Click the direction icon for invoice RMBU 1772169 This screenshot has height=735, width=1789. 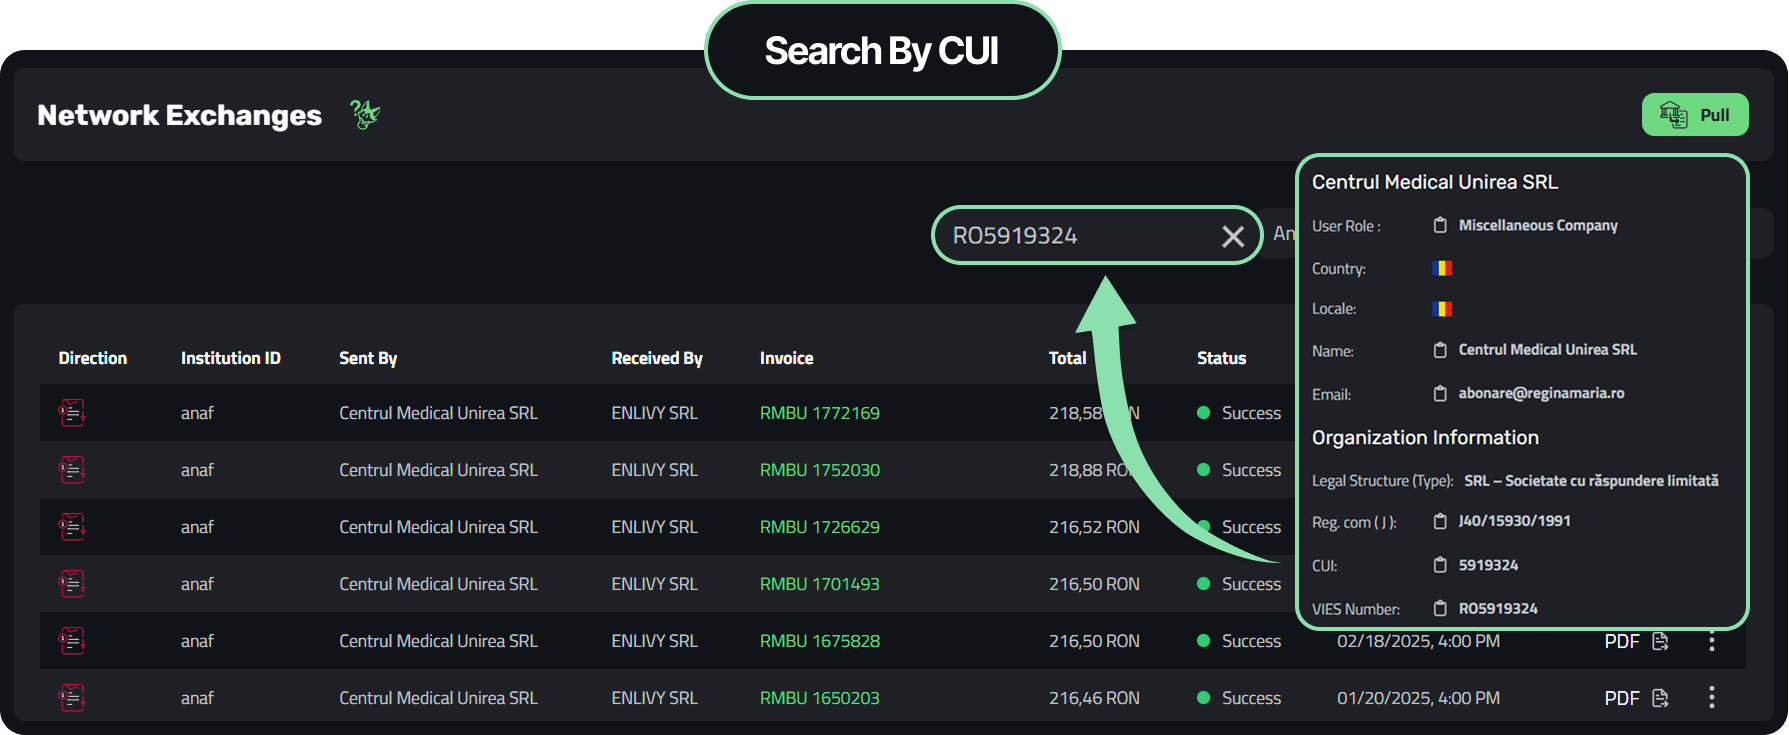click(72, 413)
